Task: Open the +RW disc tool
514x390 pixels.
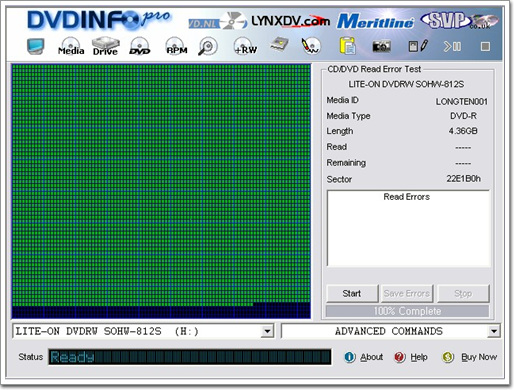Action: click(x=245, y=46)
